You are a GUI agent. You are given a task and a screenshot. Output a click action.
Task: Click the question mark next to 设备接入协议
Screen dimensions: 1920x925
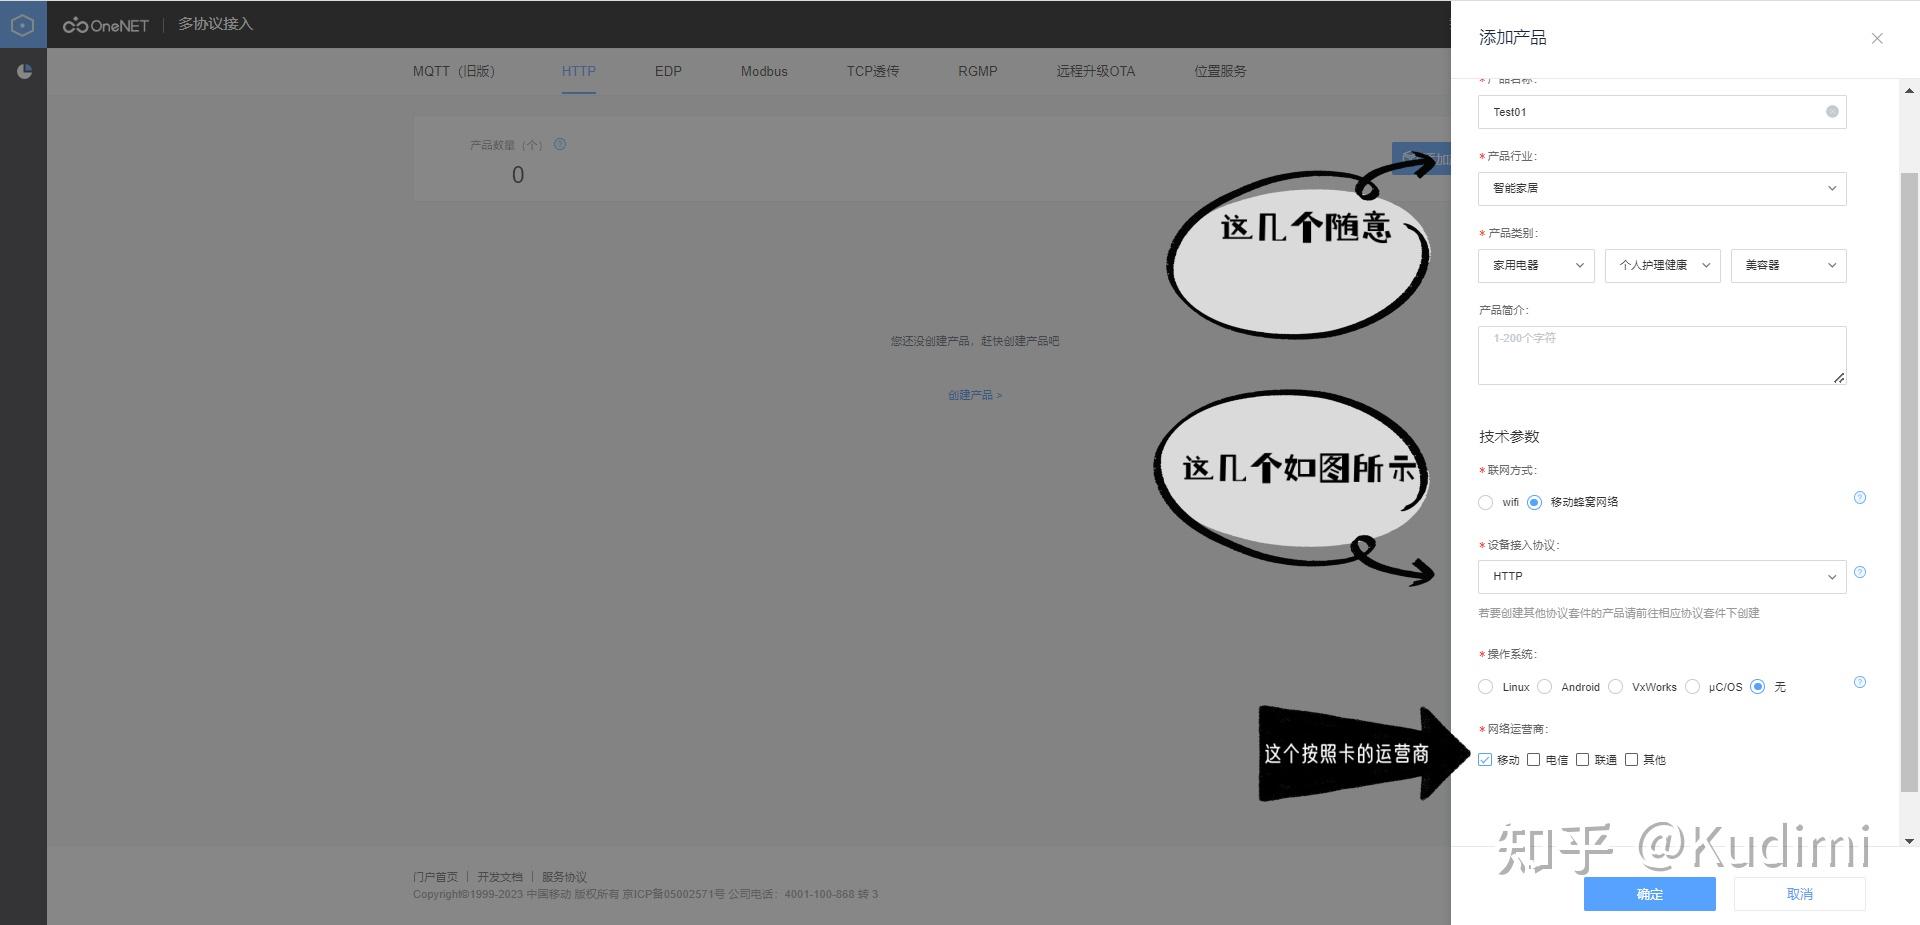[x=1859, y=573]
